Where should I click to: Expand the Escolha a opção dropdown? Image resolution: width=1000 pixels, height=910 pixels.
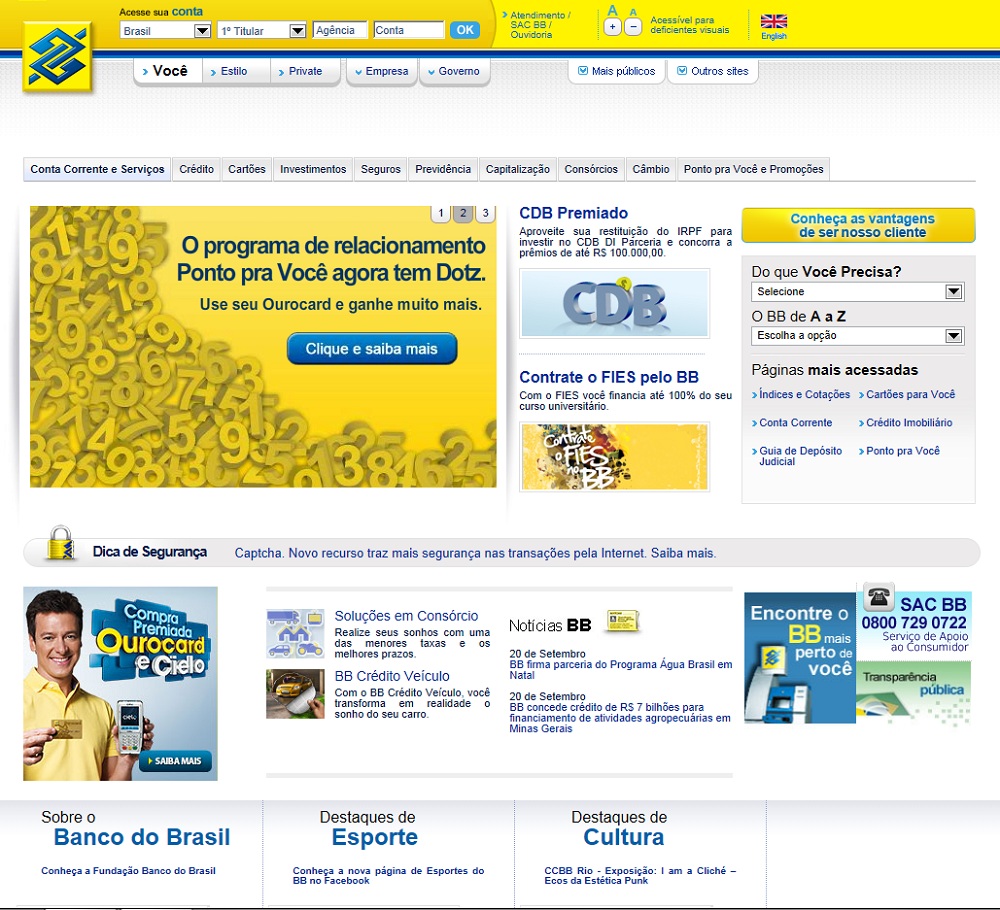pyautogui.click(x=857, y=335)
